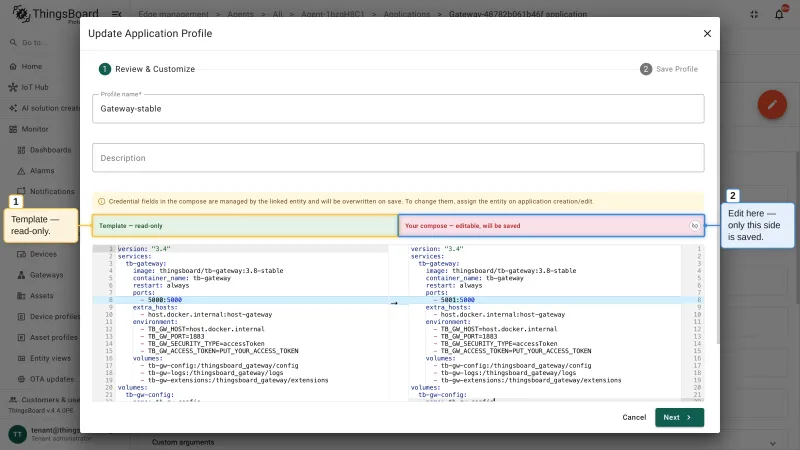Image resolution: width=800 pixels, height=450 pixels.
Task: Open Agent-1bzqH8C1 breadcrumb
Action: [333, 14]
